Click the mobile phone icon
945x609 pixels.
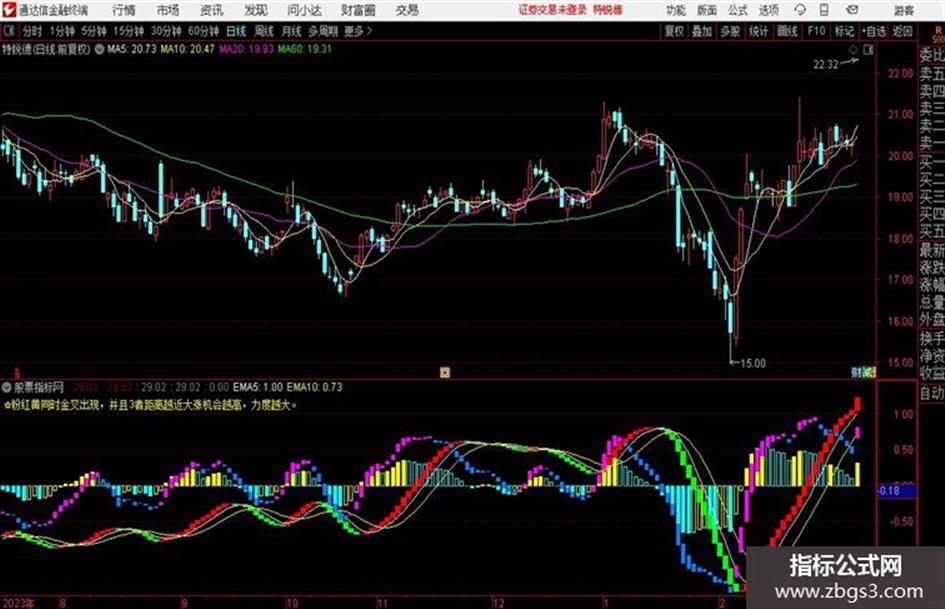coord(824,10)
